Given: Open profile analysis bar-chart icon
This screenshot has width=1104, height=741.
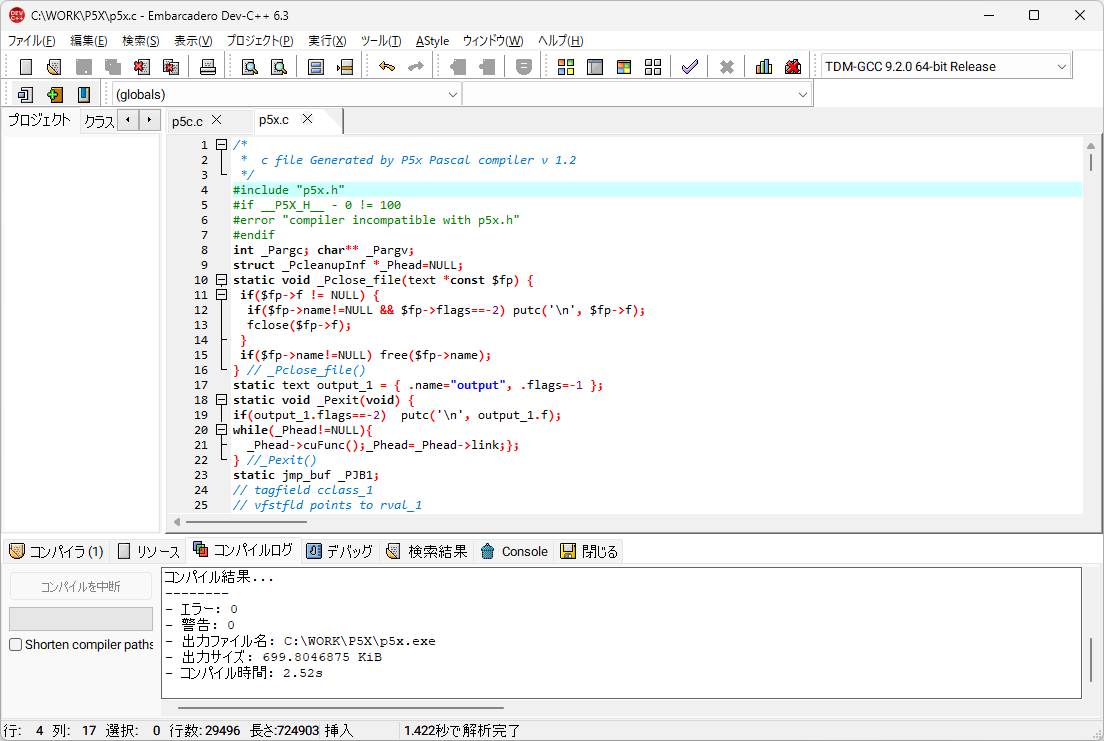Looking at the screenshot, I should (764, 67).
